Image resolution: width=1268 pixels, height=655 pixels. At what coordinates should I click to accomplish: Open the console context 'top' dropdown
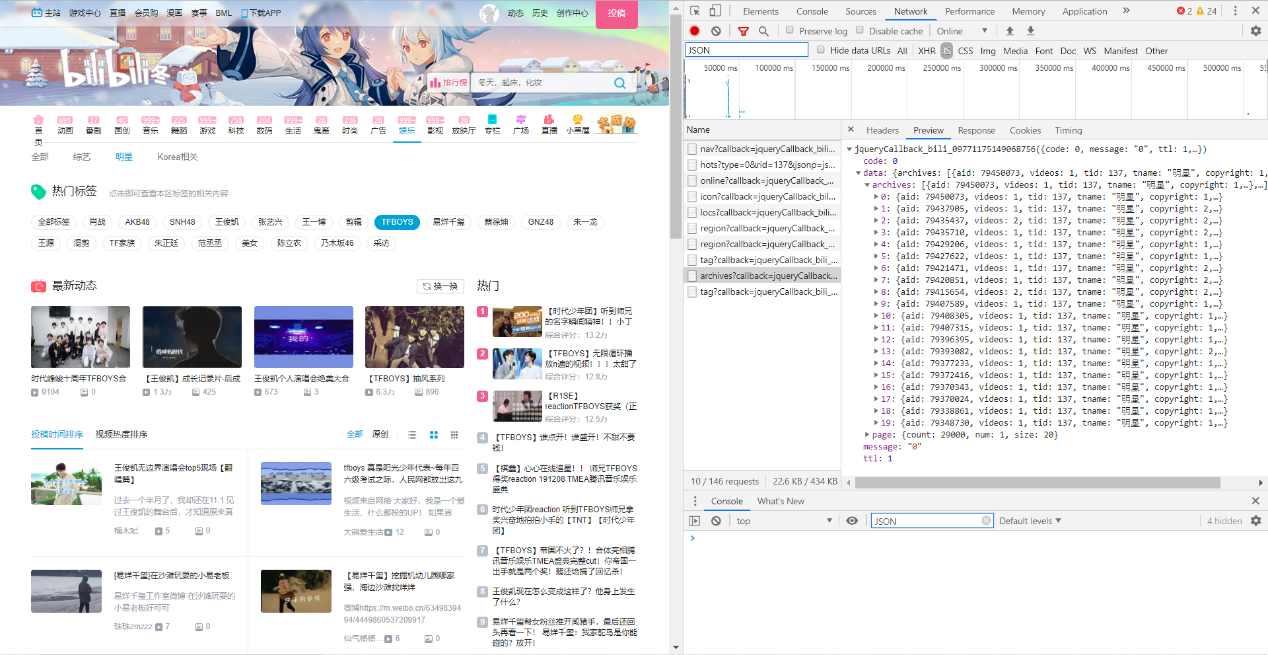point(784,521)
